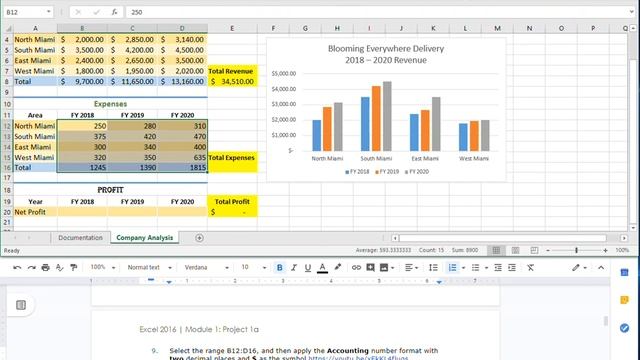Click the 100% zoom level in Excel

622,250
